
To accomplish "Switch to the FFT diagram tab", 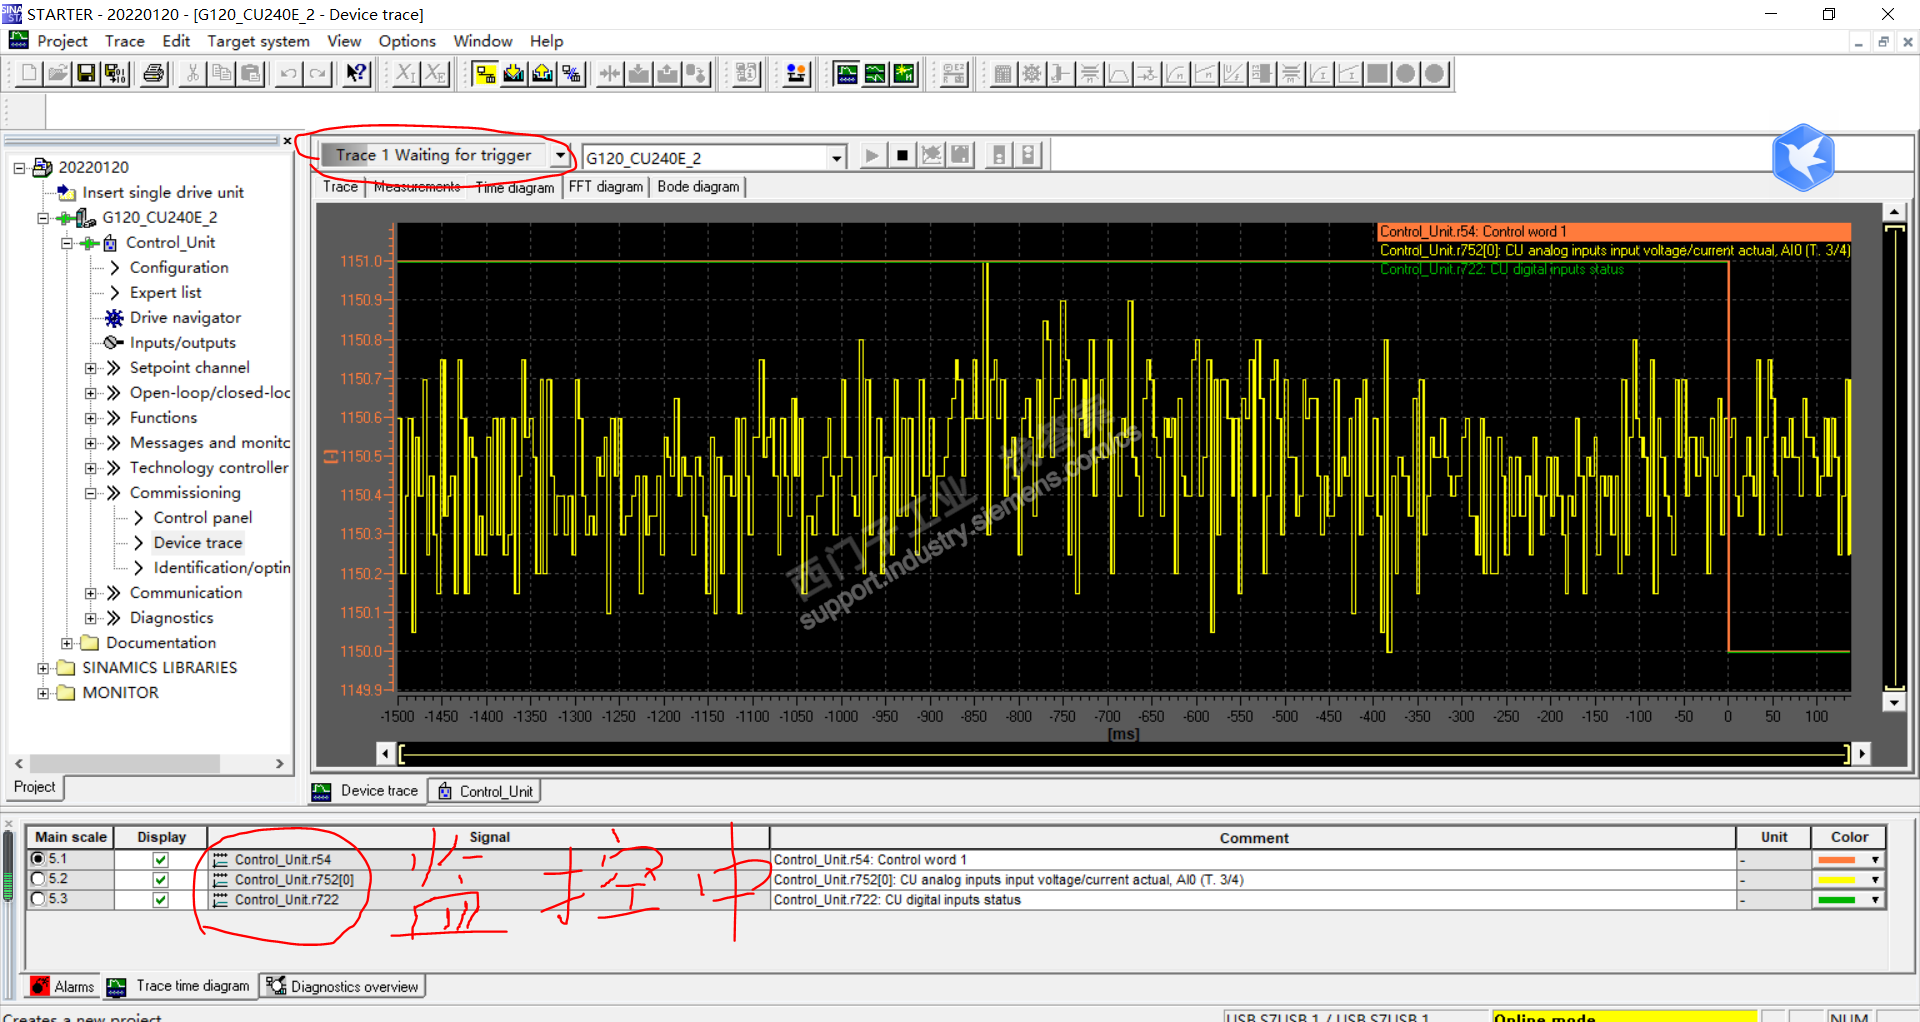I will coord(606,187).
